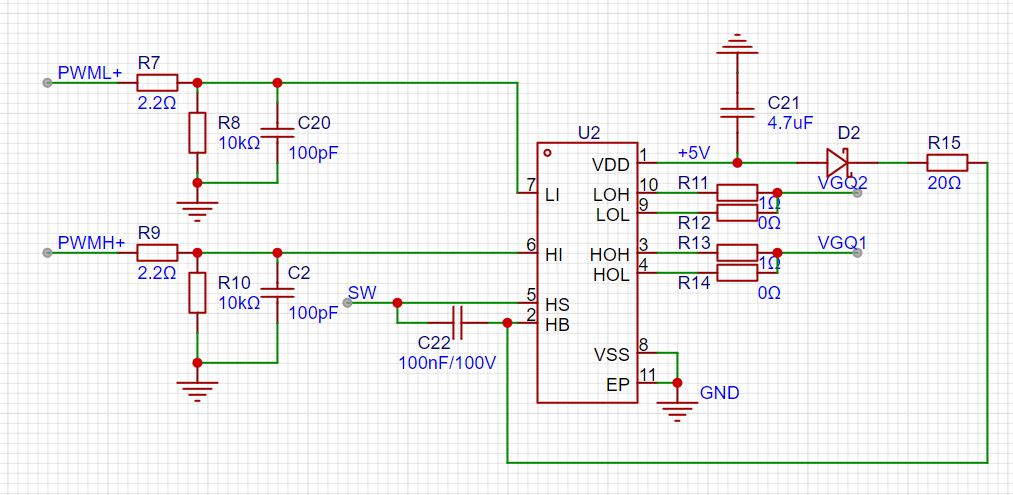The height and width of the screenshot is (495, 1013).
Task: Select resistor R10 symbol
Action: 197,293
